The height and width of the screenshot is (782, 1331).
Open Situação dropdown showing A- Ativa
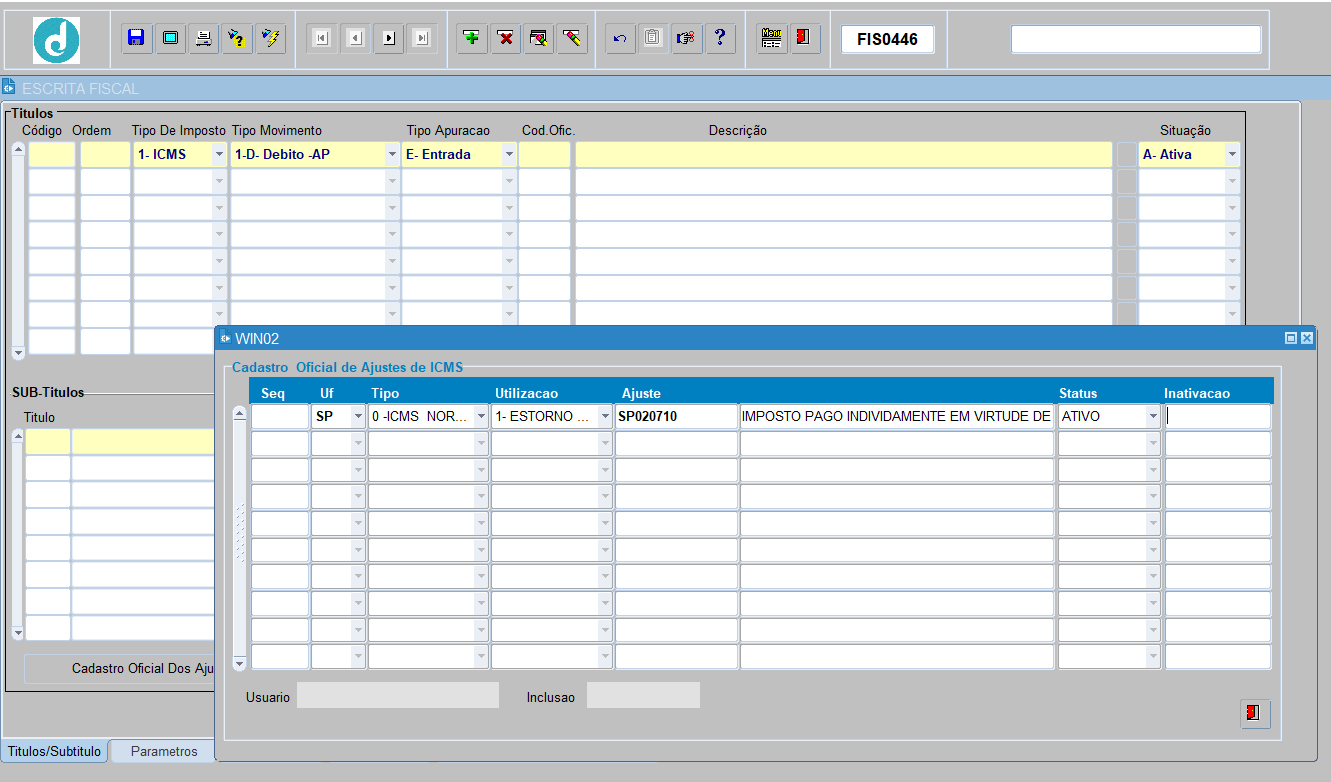coord(1232,155)
